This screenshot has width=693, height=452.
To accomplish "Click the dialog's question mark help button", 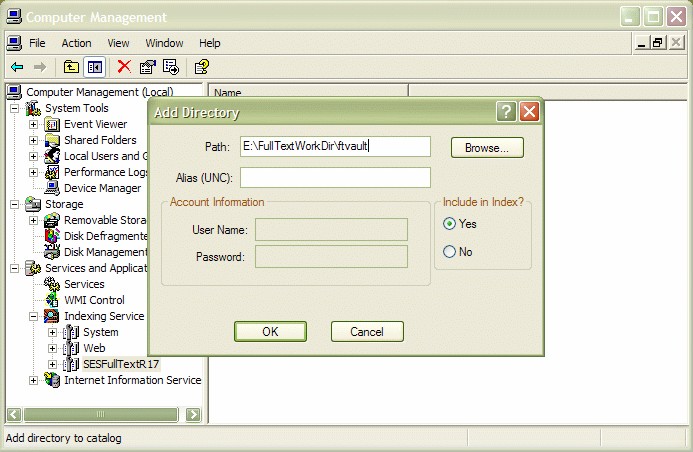I will [507, 112].
